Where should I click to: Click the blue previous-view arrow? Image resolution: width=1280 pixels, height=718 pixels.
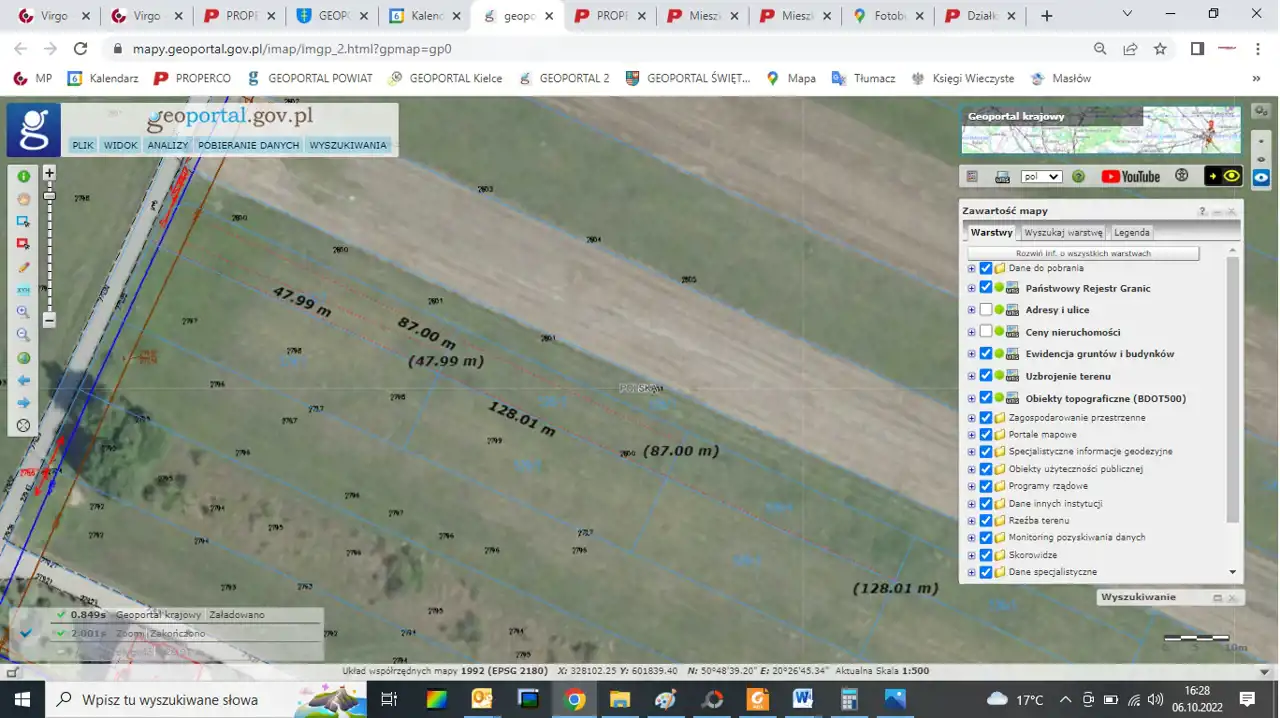(x=23, y=381)
